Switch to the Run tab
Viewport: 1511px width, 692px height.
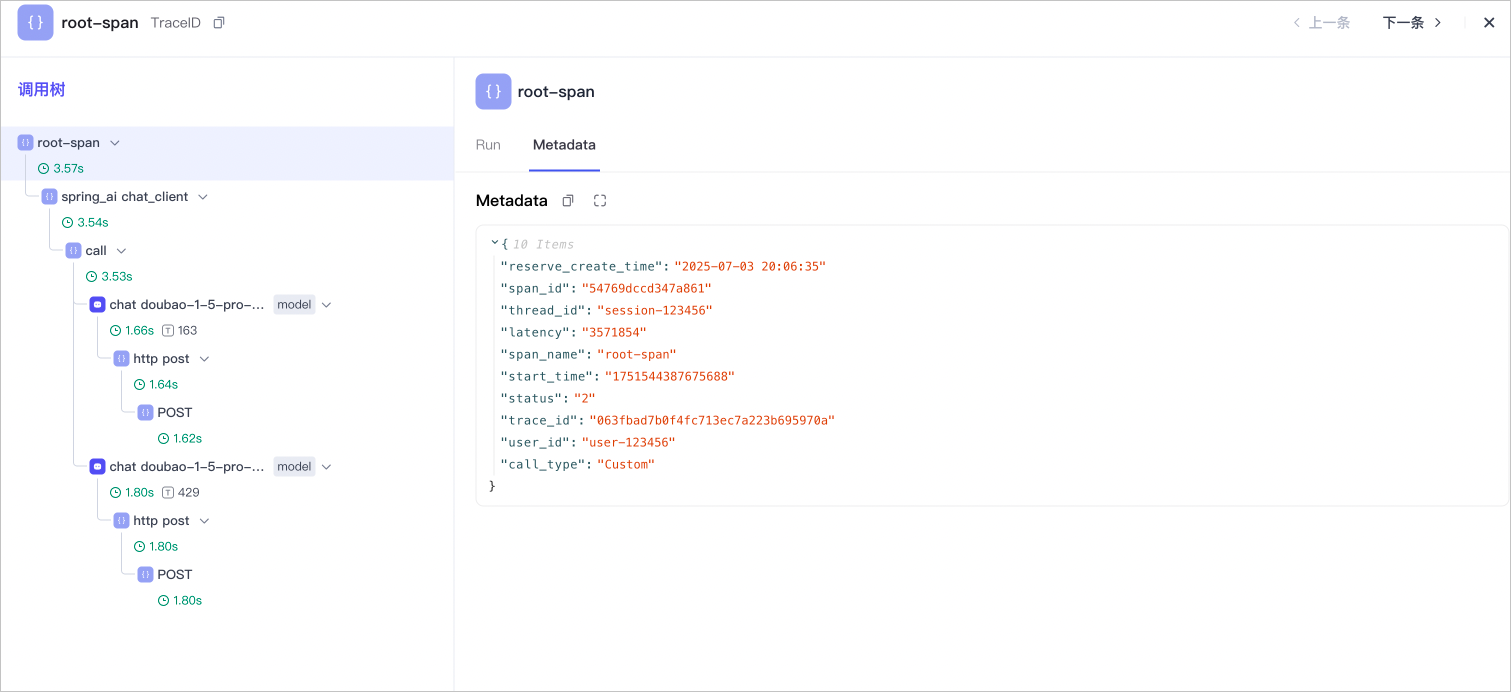[x=488, y=145]
